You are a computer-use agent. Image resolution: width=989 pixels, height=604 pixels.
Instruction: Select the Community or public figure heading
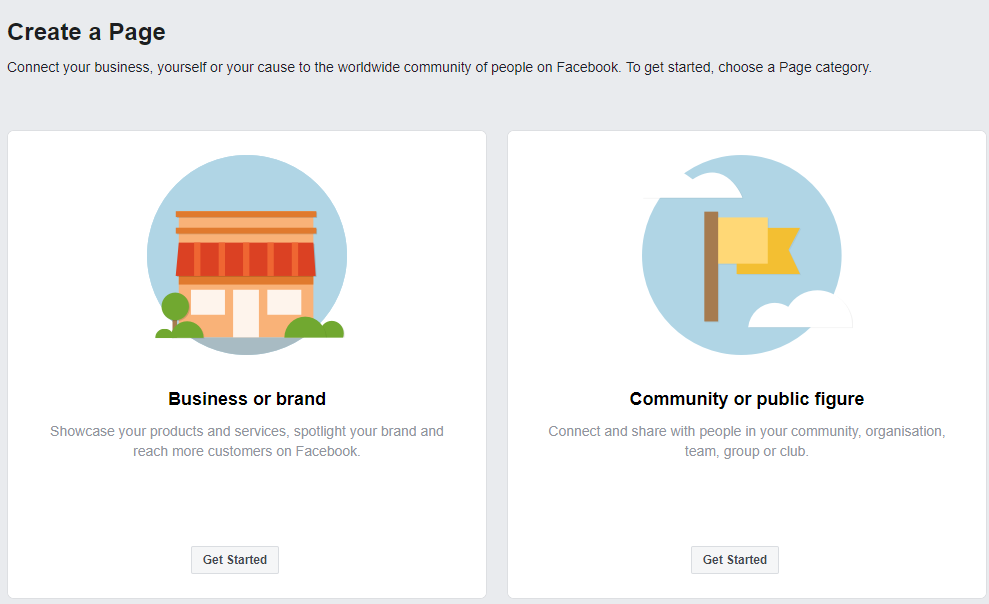click(747, 399)
